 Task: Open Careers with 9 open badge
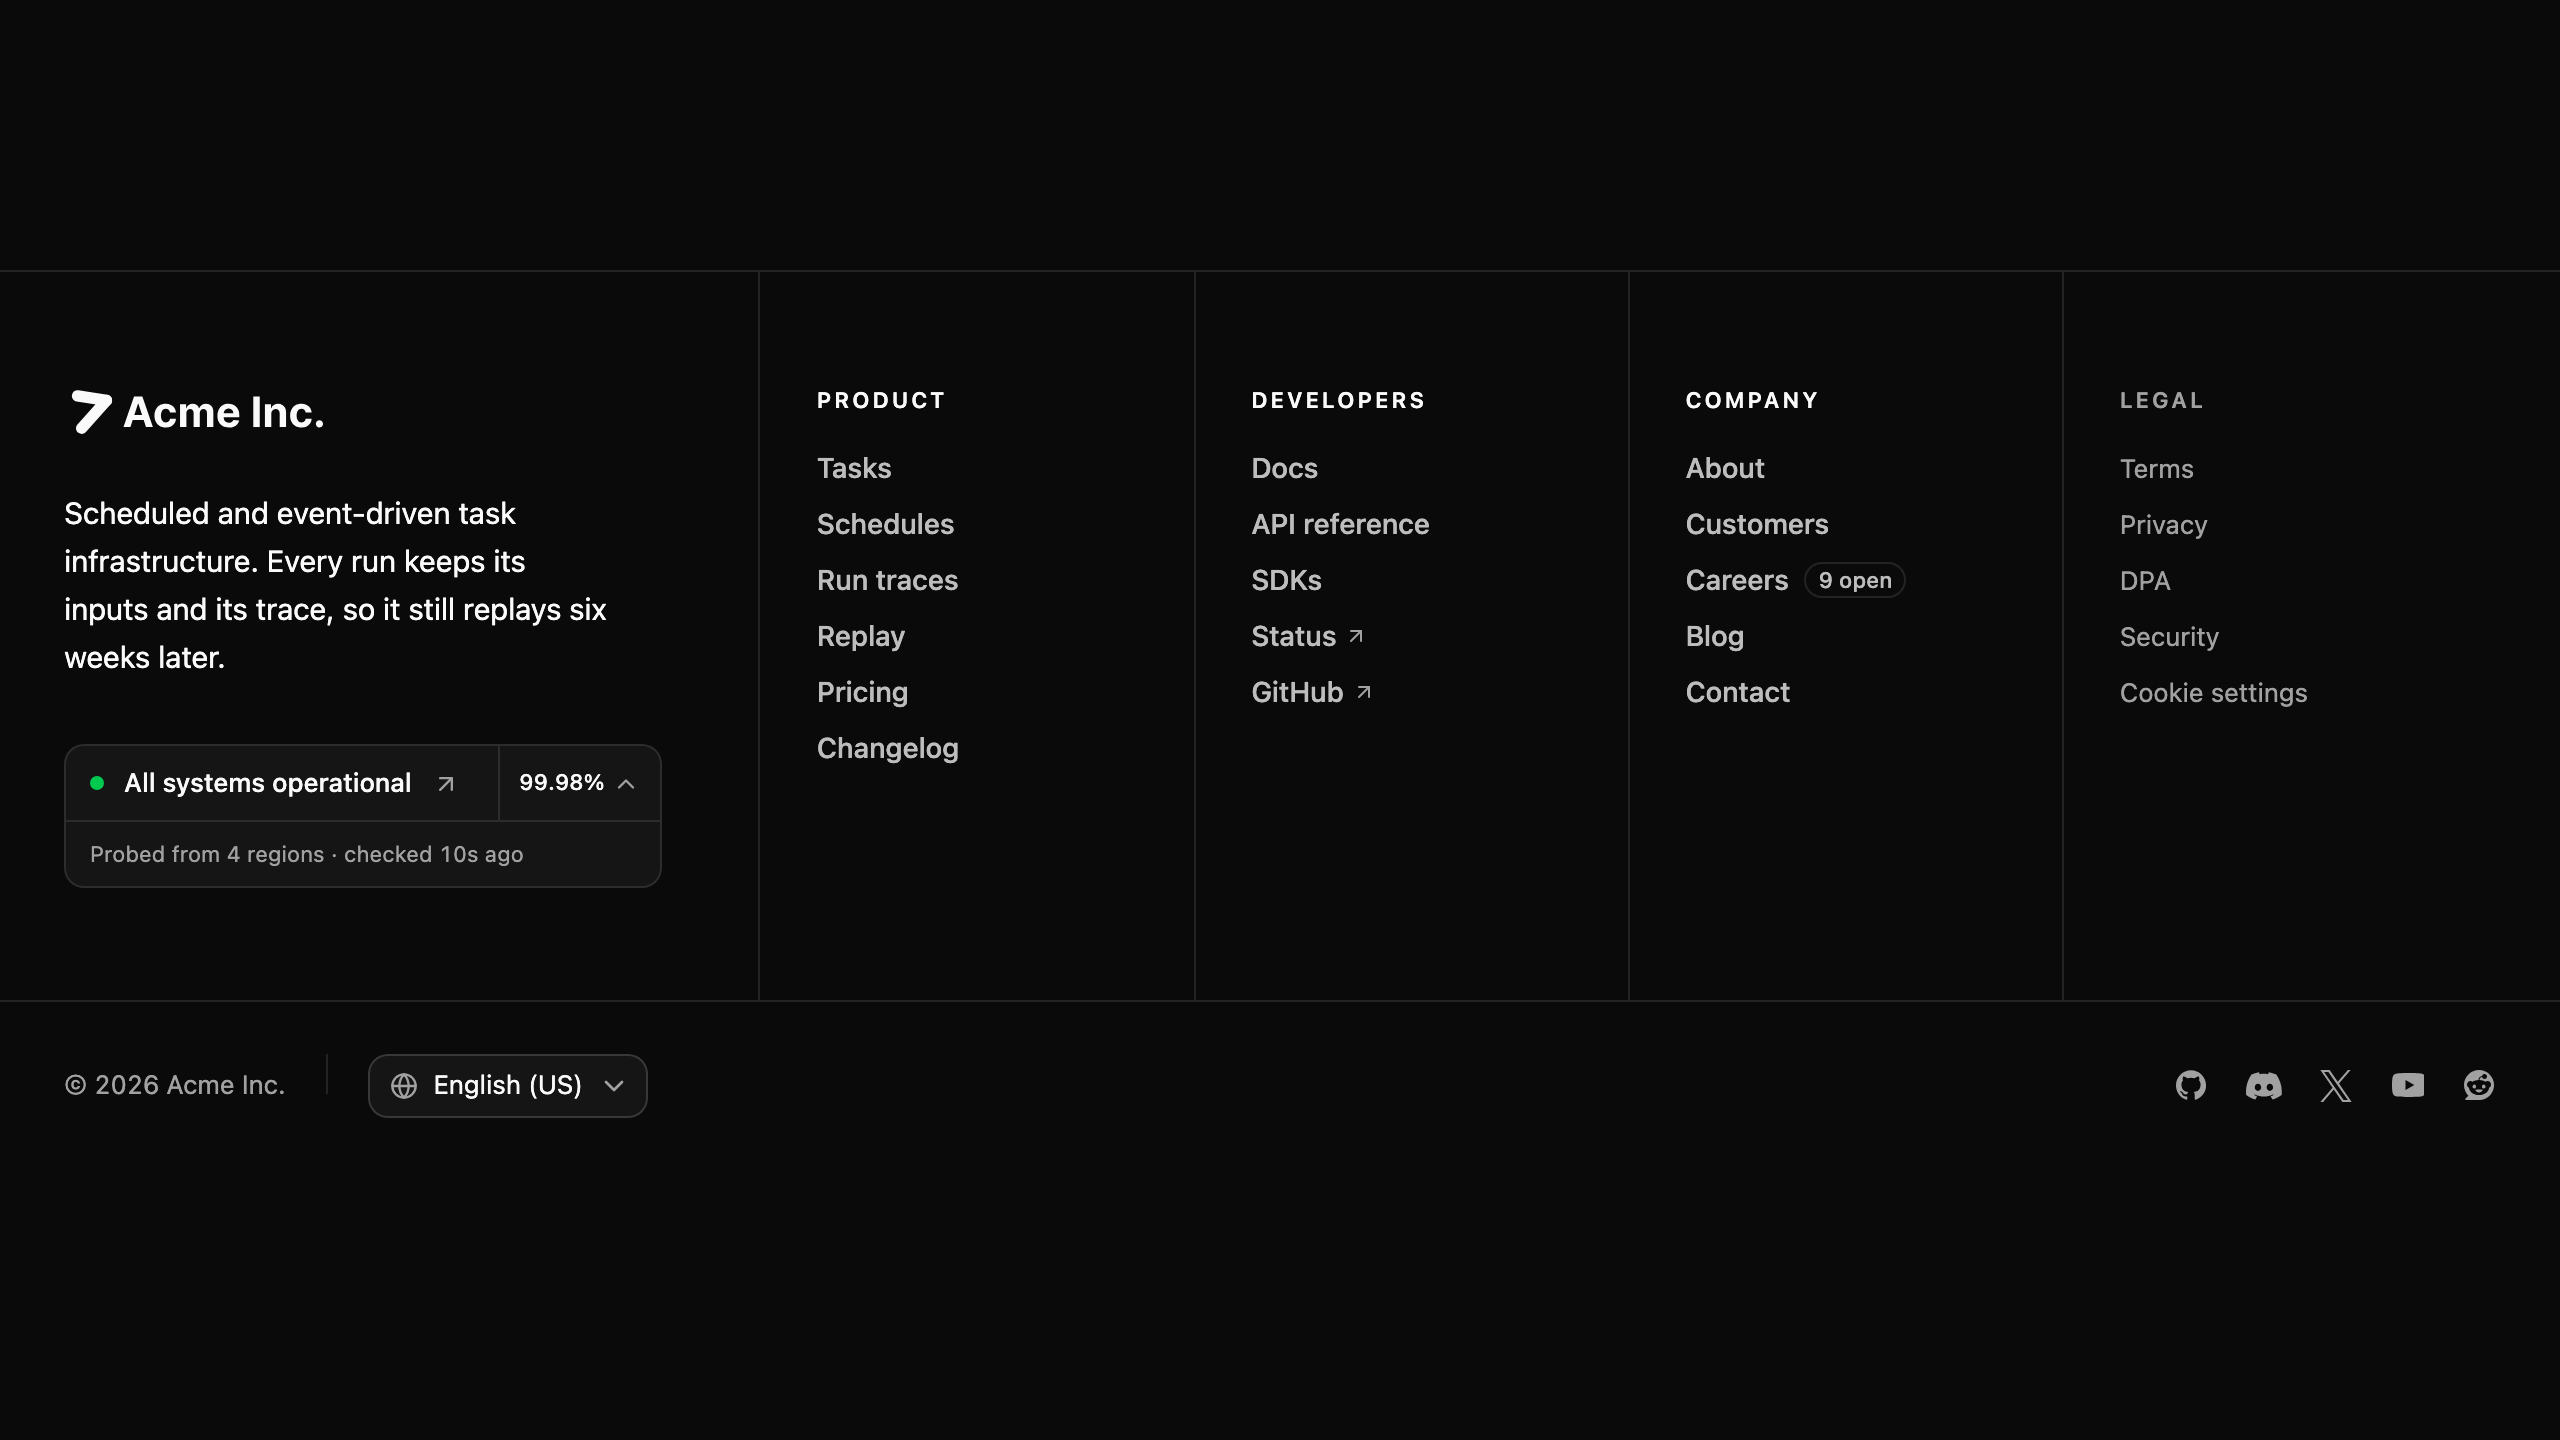click(x=1737, y=580)
